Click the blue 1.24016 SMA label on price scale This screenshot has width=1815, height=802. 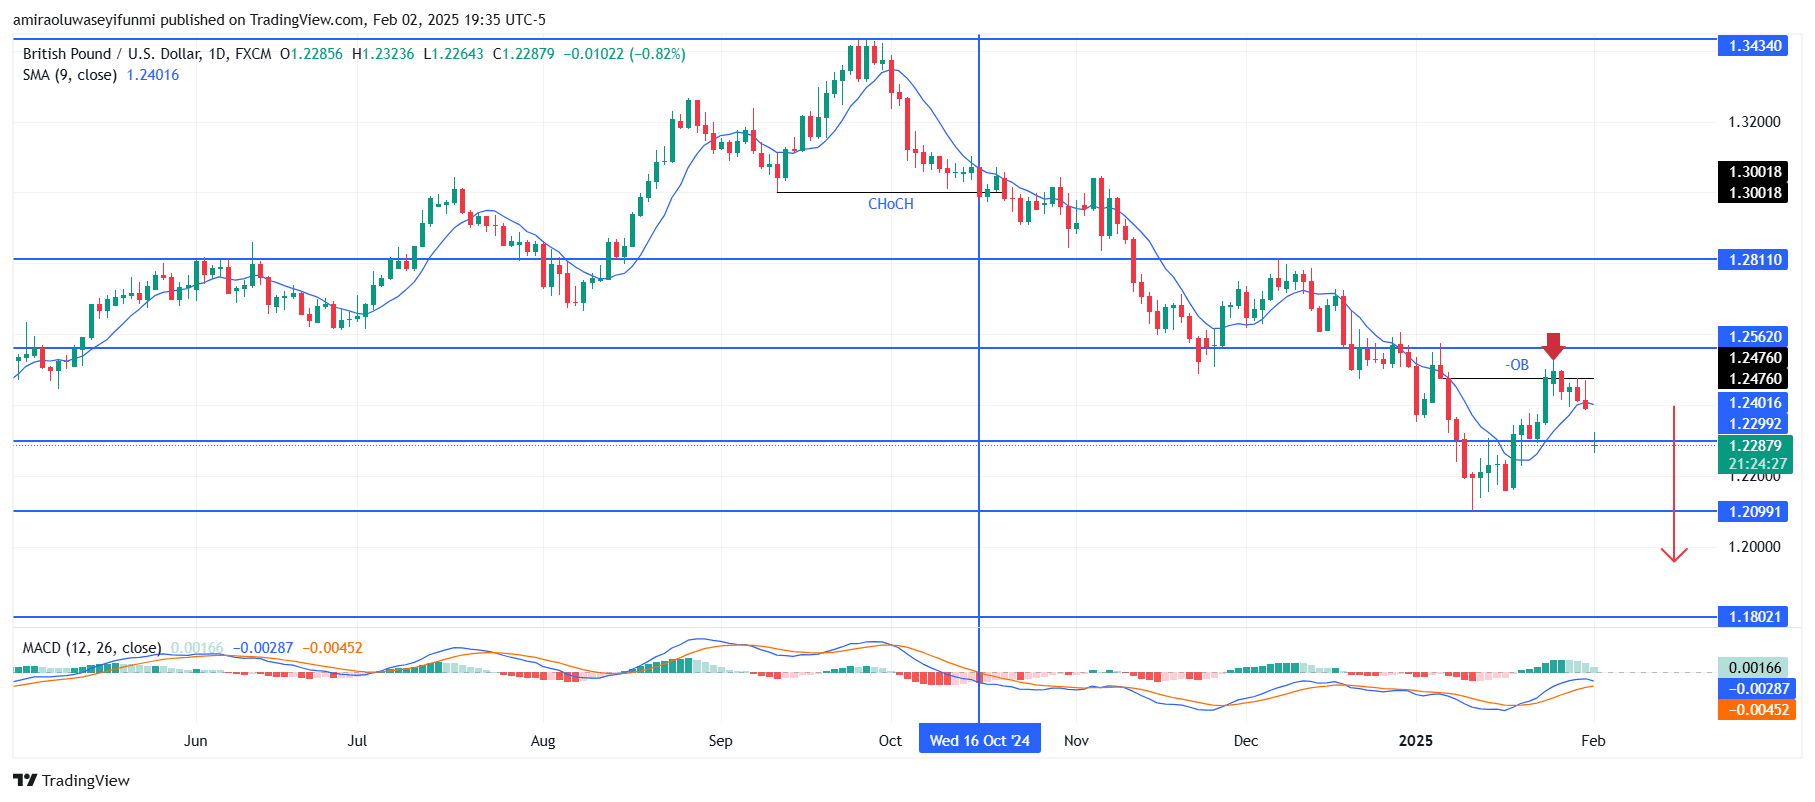tap(1755, 403)
